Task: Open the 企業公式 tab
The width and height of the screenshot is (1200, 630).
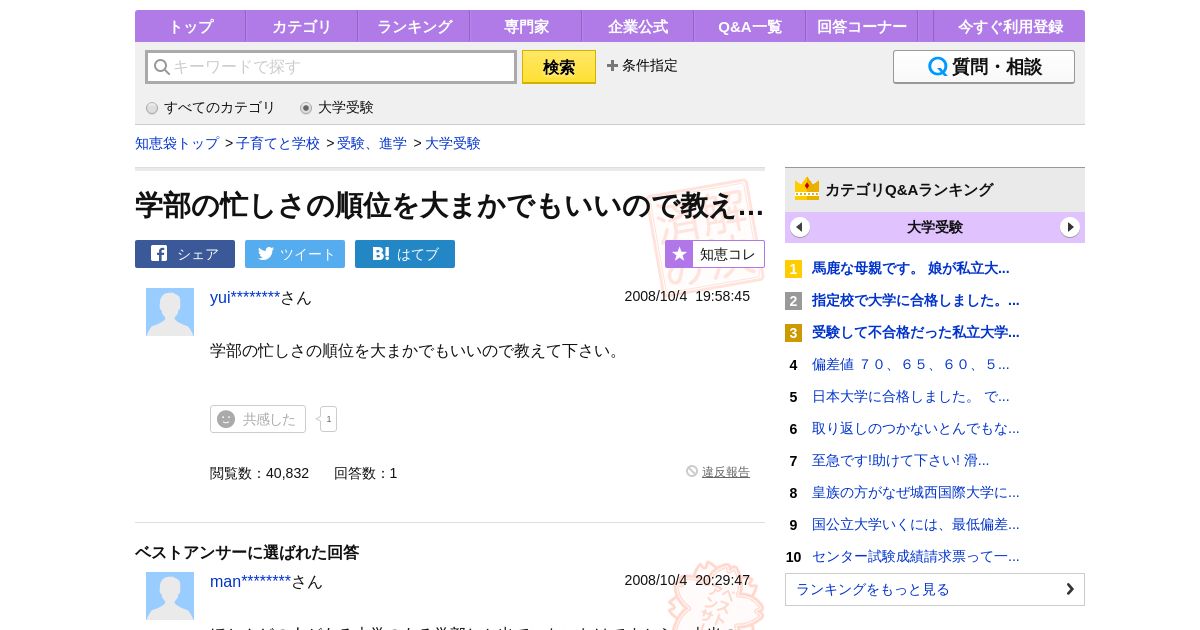Action: pyautogui.click(x=638, y=26)
